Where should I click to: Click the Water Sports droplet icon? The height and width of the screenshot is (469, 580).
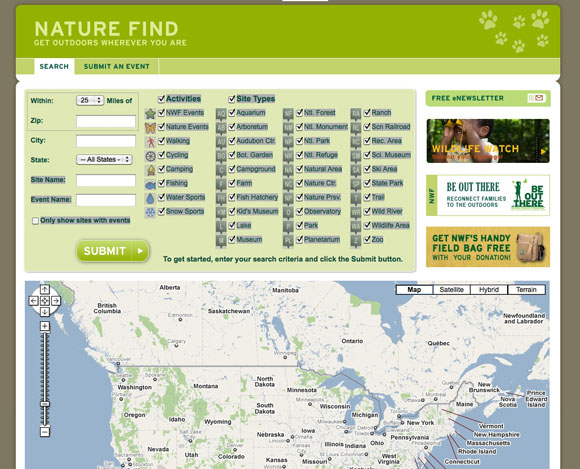pos(150,198)
